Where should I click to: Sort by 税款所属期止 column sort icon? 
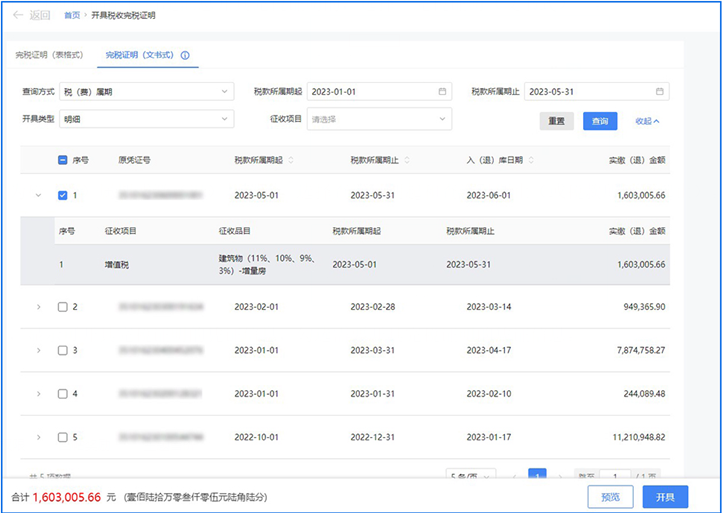point(407,160)
